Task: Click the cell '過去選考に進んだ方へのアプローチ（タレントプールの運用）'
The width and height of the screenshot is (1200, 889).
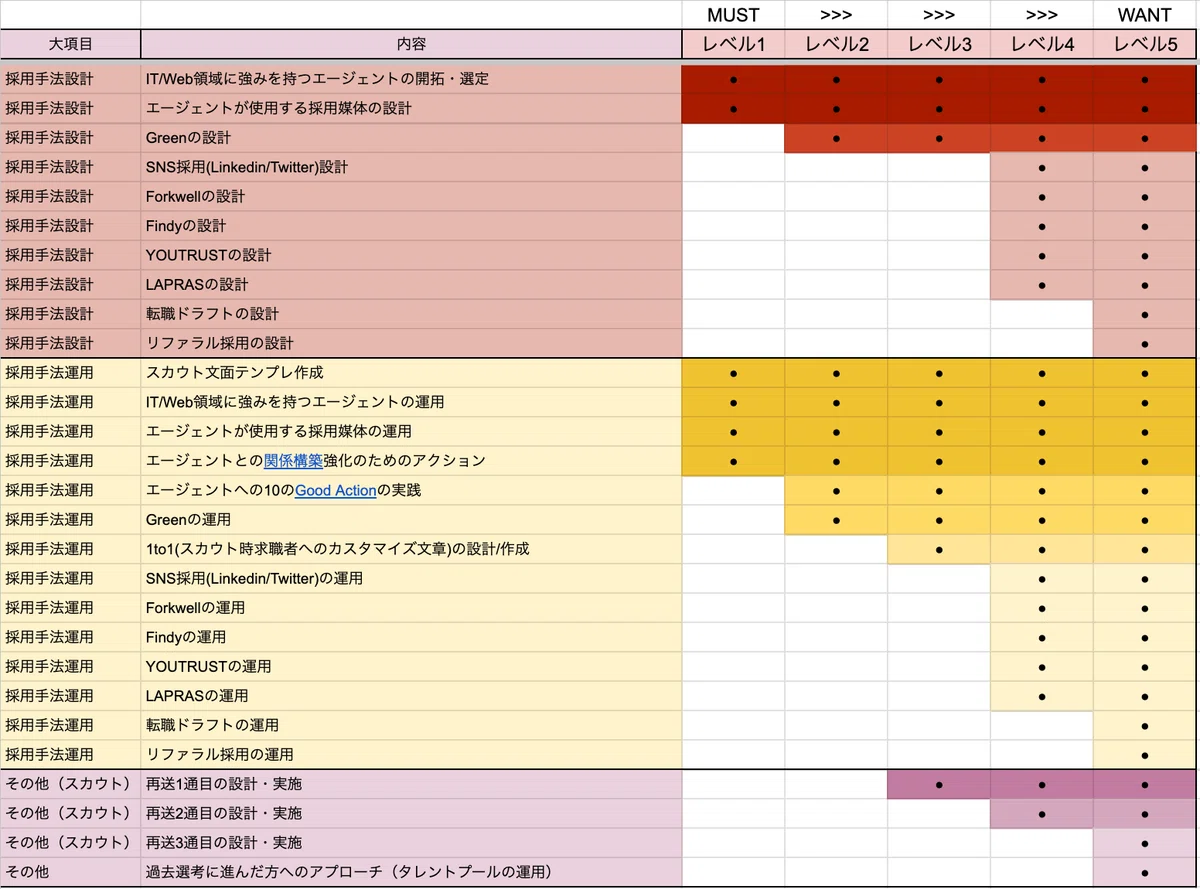Action: point(411,872)
